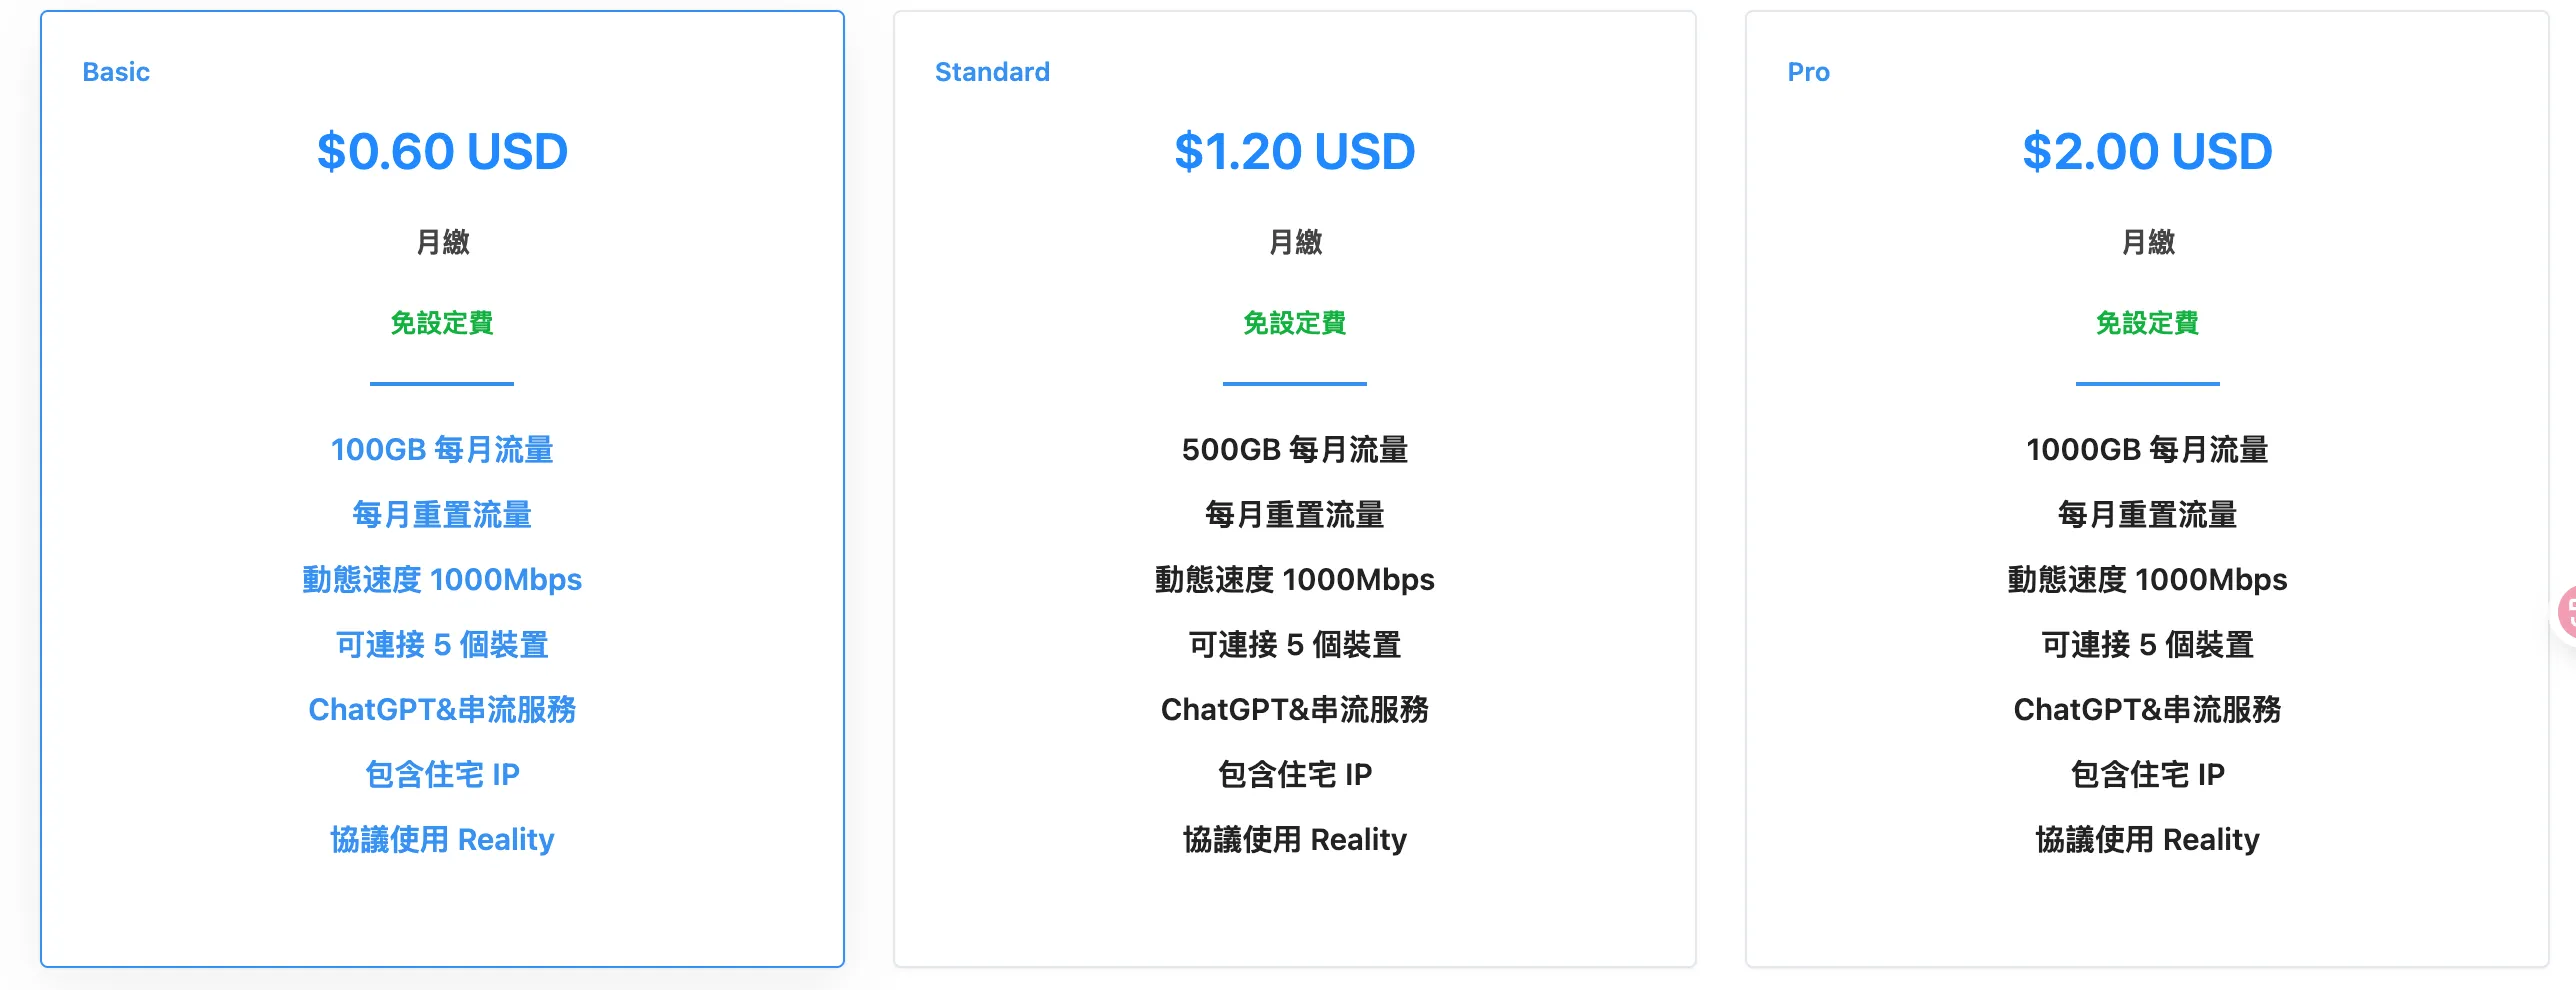The height and width of the screenshot is (990, 2576).
Task: Open the Standard plan title link
Action: [992, 72]
